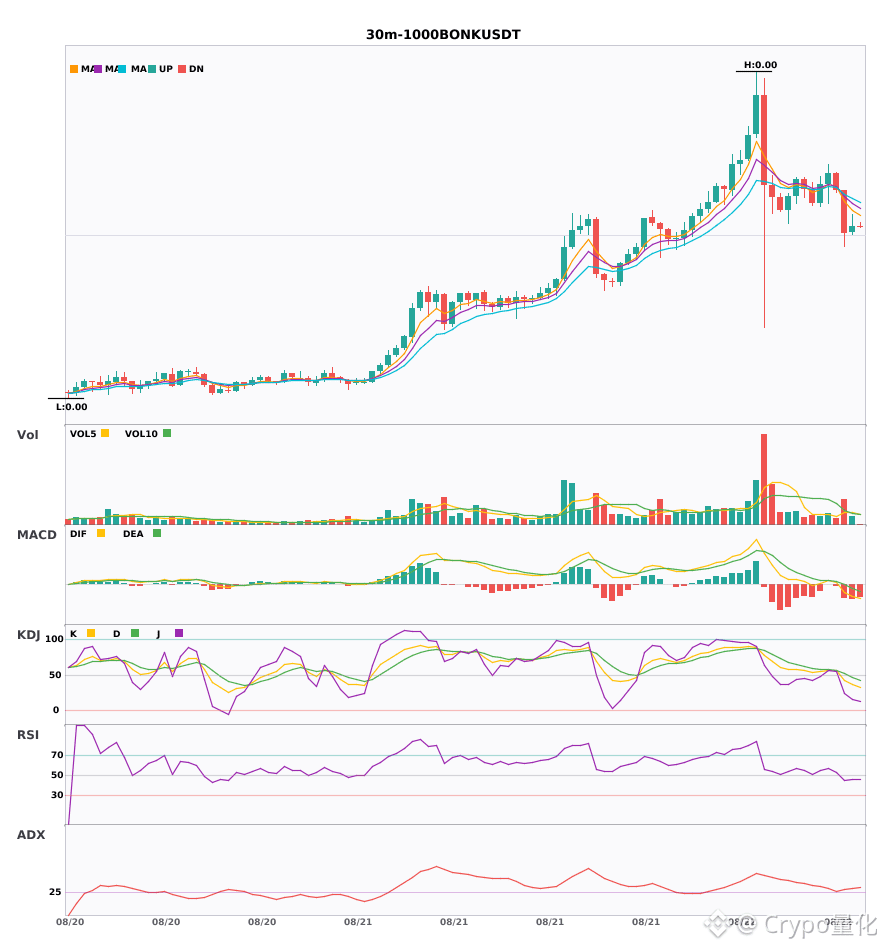Click the RSI axis value 30
This screenshot has height=950, width=885.
pos(57,795)
